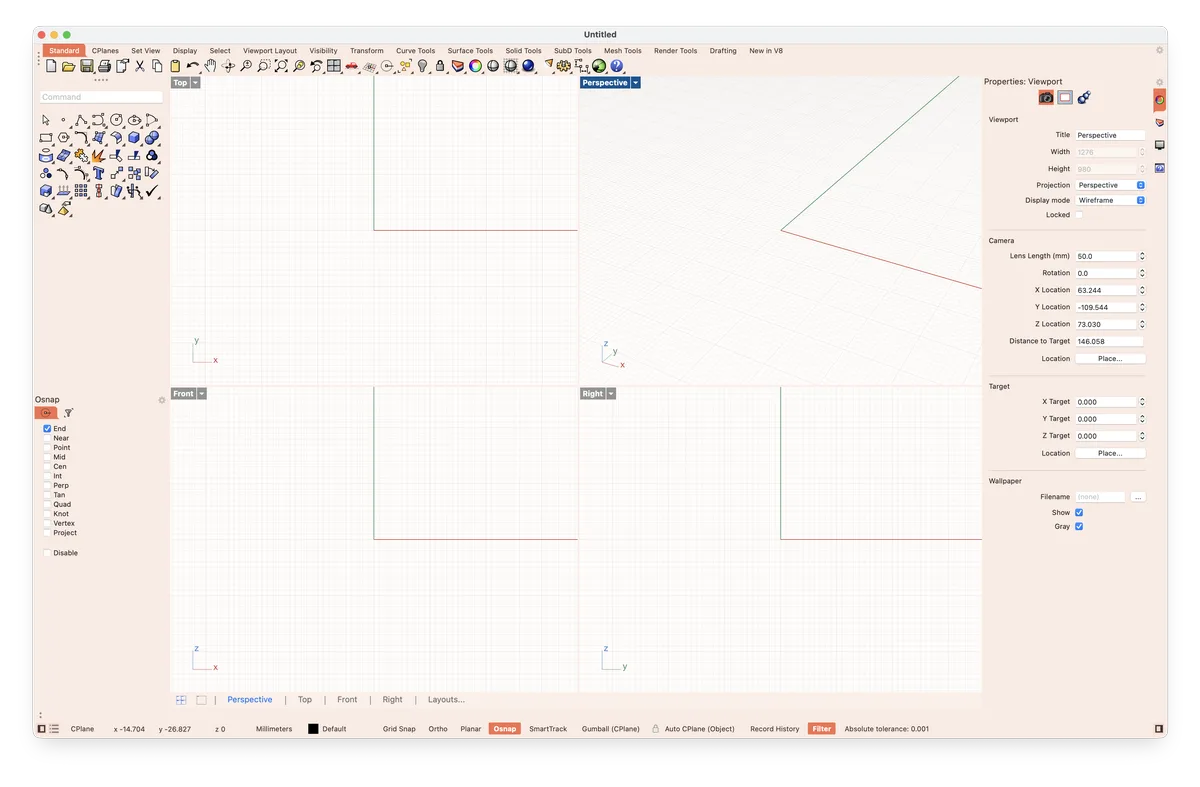
Task: Click the Zoom Extents icon
Action: click(x=282, y=66)
